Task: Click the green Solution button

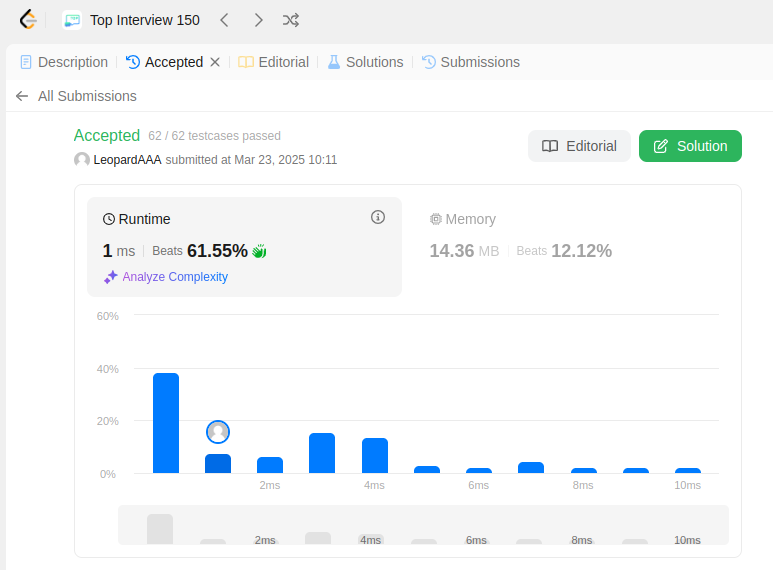Action: 690,146
